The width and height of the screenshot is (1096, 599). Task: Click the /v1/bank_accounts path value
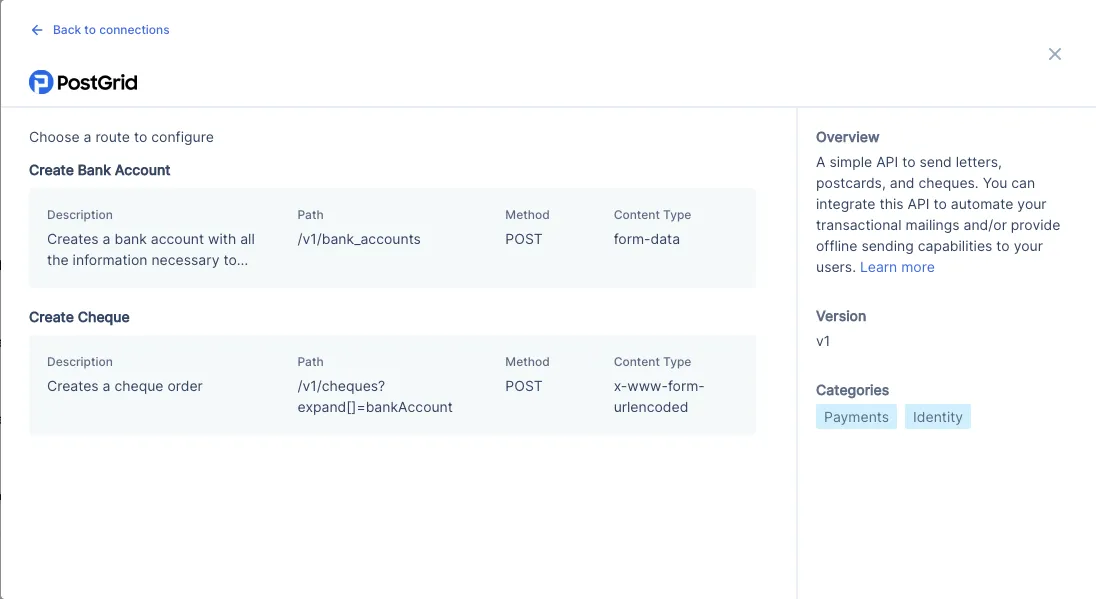(x=358, y=239)
